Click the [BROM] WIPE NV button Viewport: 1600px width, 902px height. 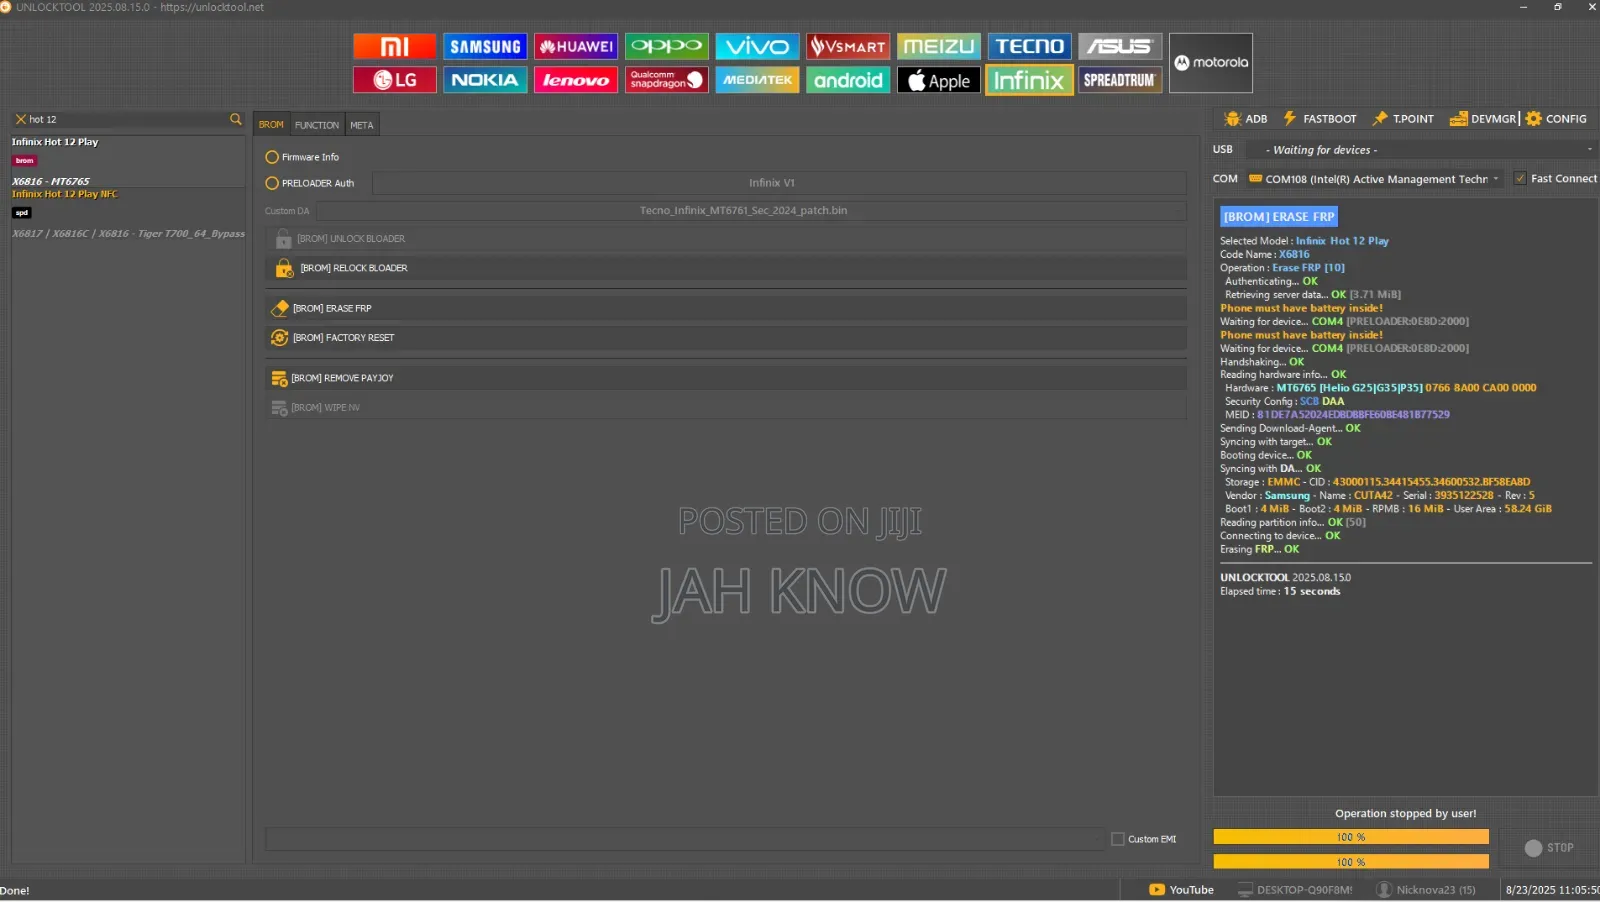pyautogui.click(x=726, y=408)
